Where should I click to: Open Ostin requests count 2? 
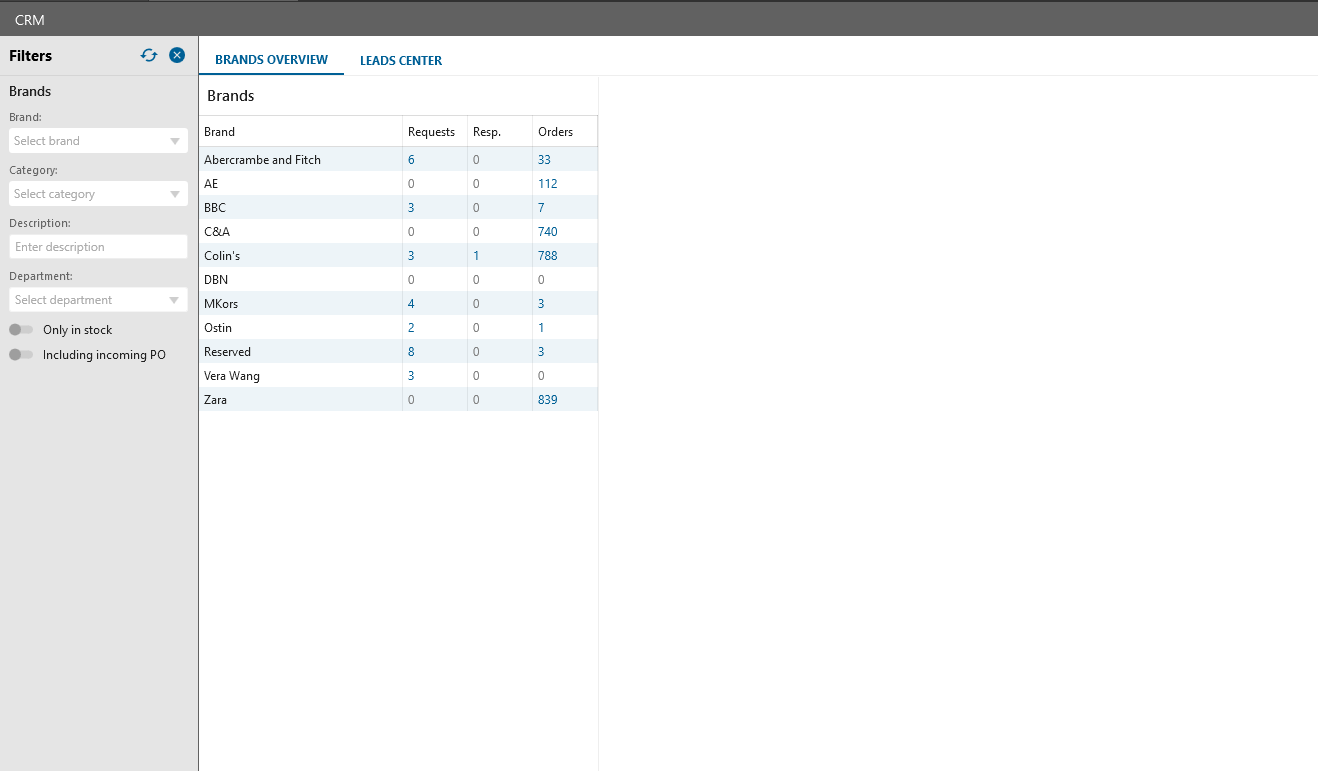click(x=411, y=328)
